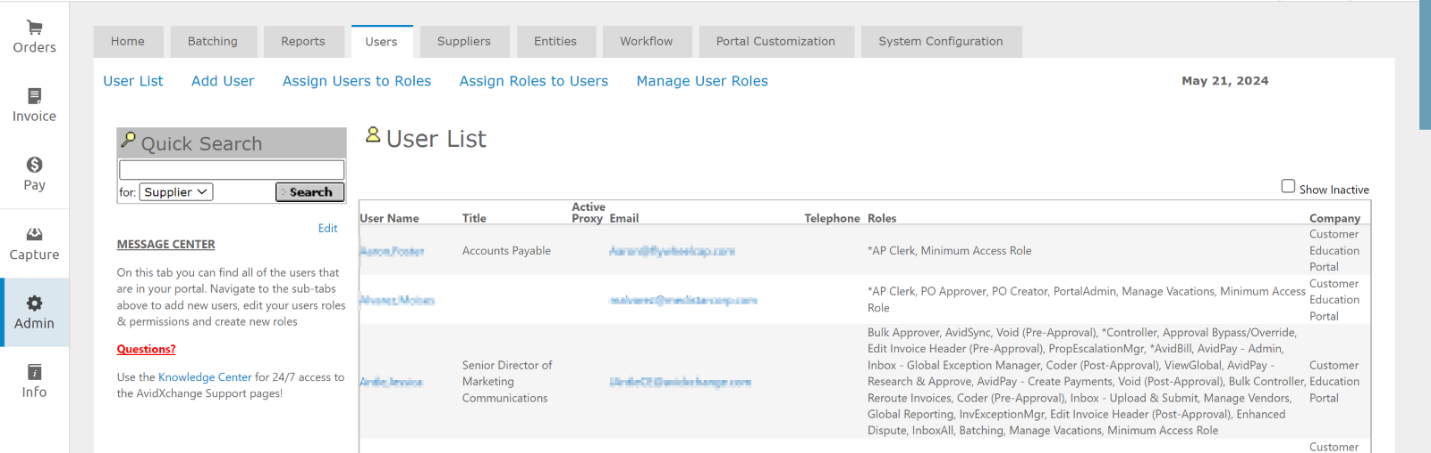Select the Admin gear icon in sidebar

tap(34, 303)
